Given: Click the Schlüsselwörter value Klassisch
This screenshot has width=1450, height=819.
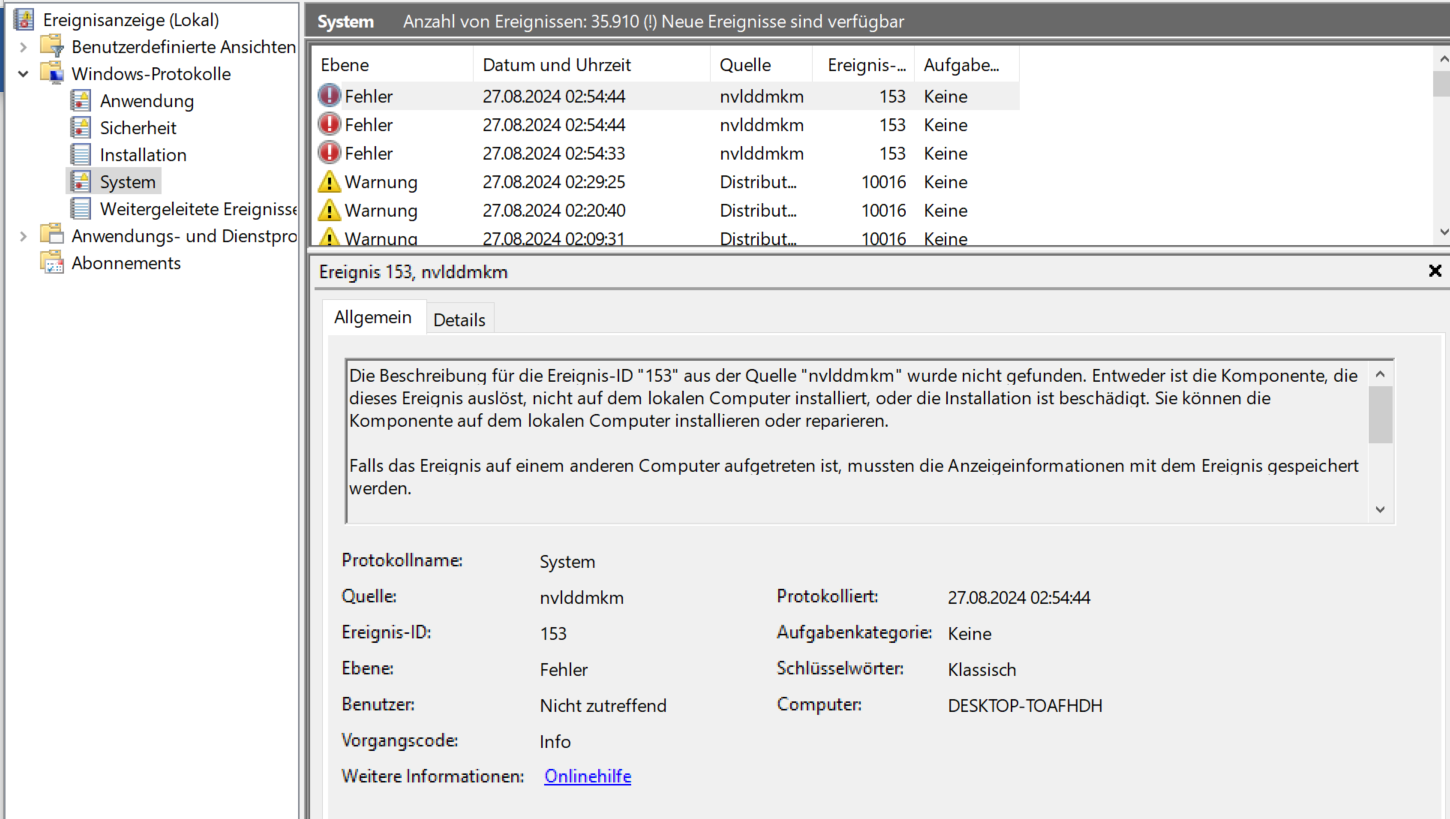Looking at the screenshot, I should point(982,669).
